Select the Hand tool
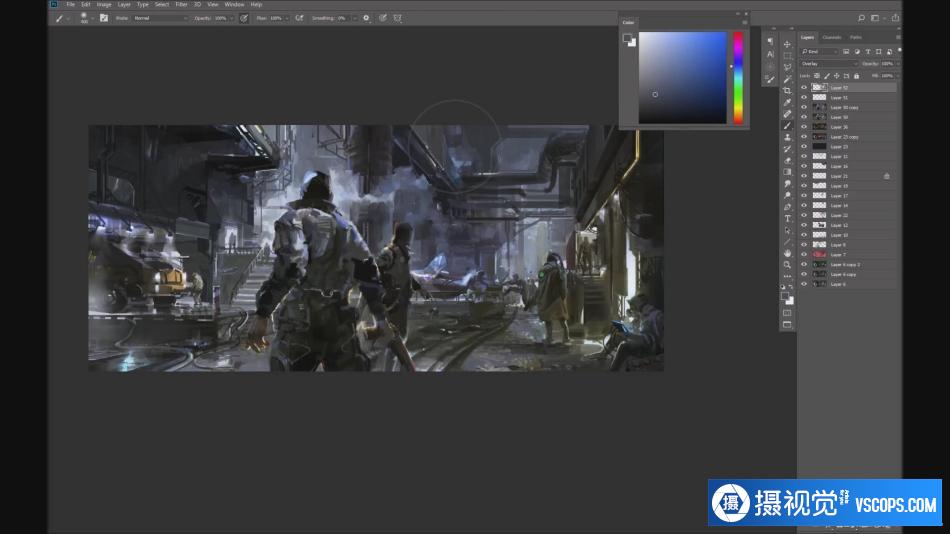950x534 pixels. (787, 253)
